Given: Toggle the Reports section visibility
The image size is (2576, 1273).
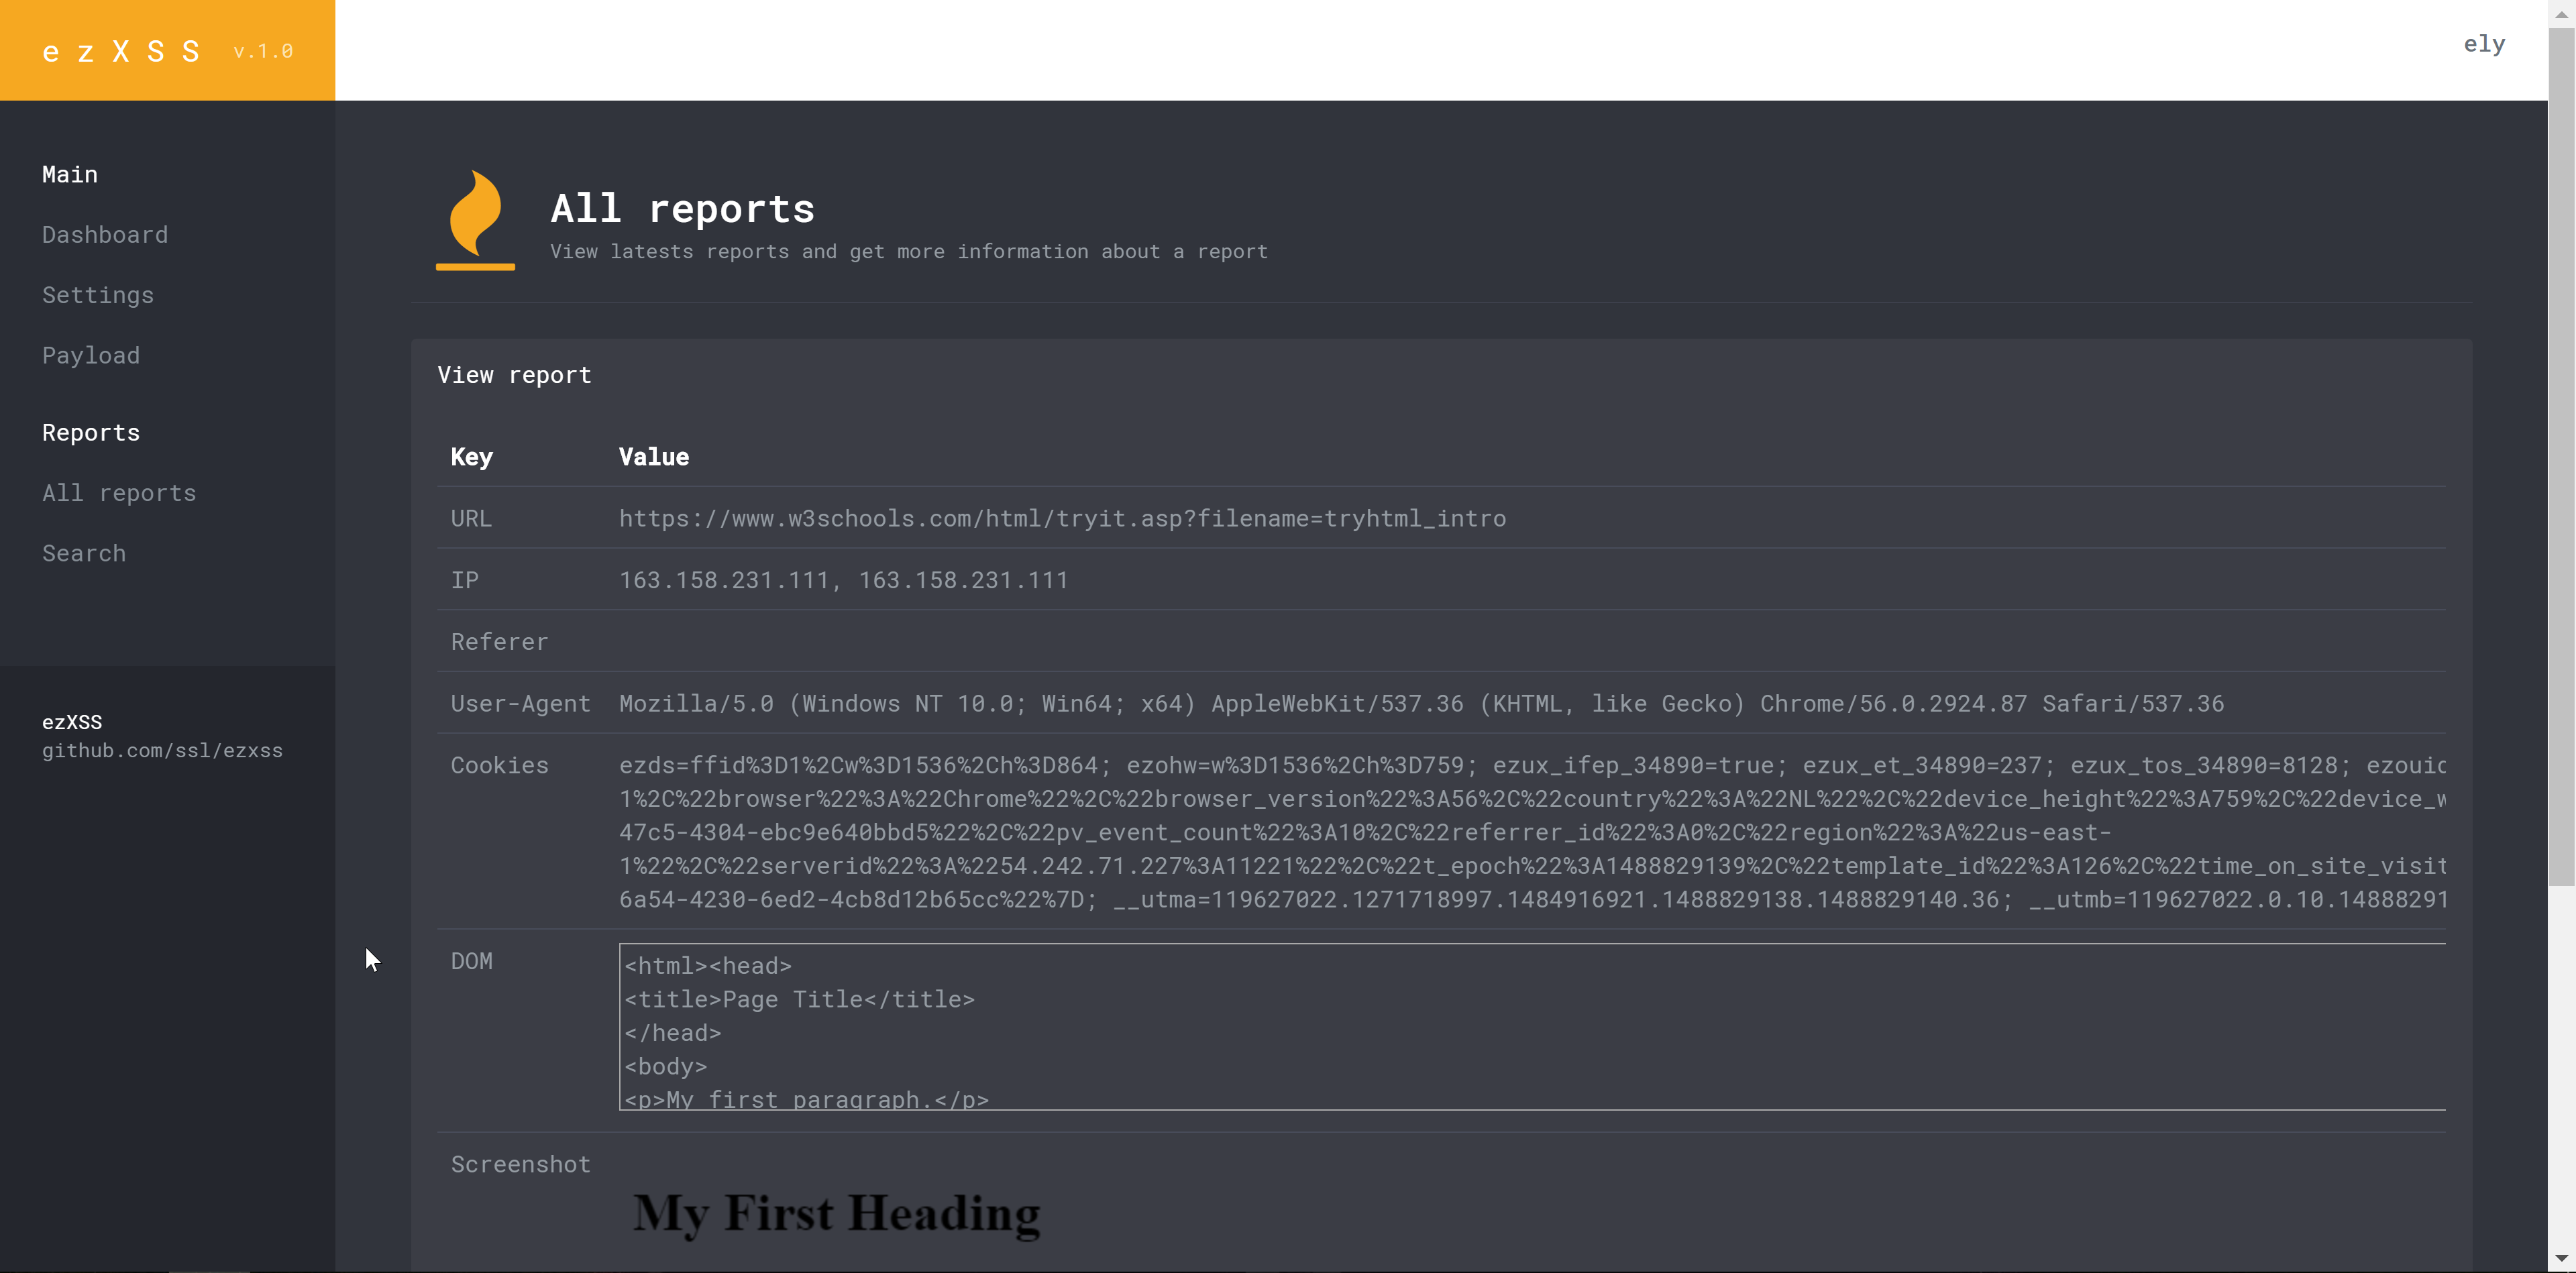Looking at the screenshot, I should [91, 431].
